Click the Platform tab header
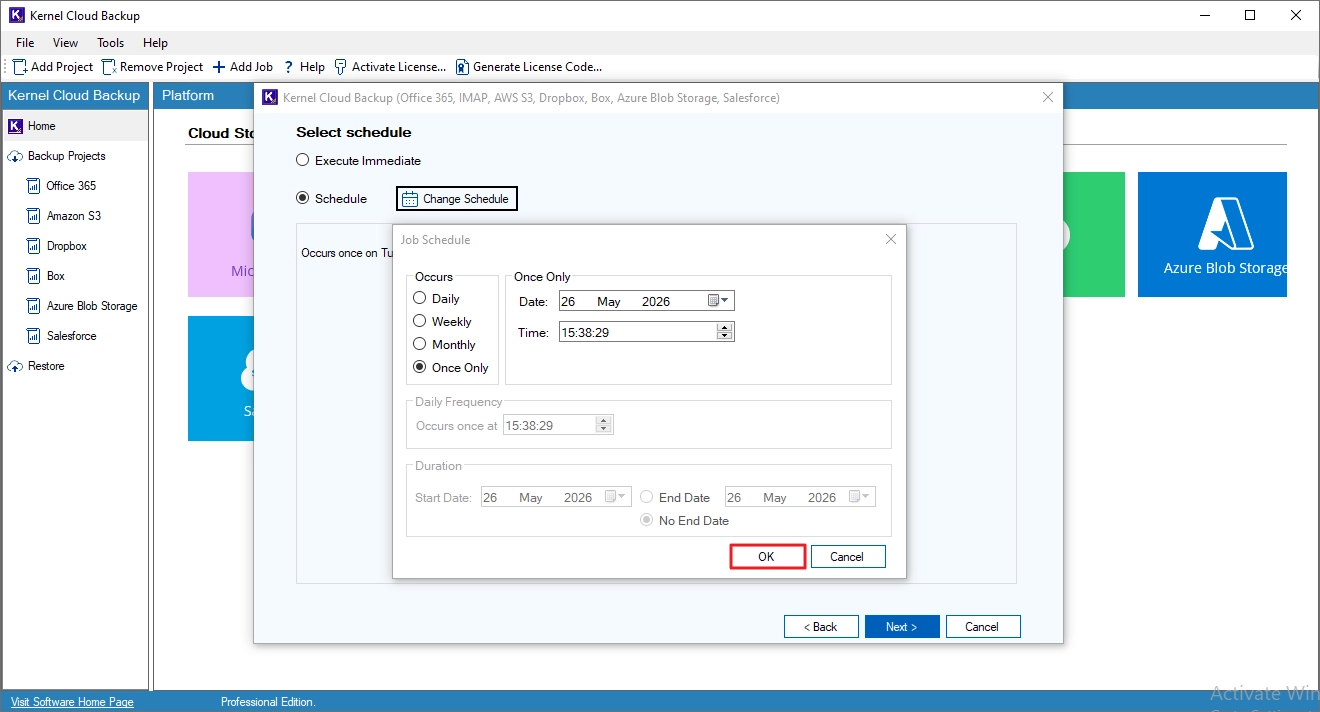Image resolution: width=1320 pixels, height=712 pixels. click(188, 95)
